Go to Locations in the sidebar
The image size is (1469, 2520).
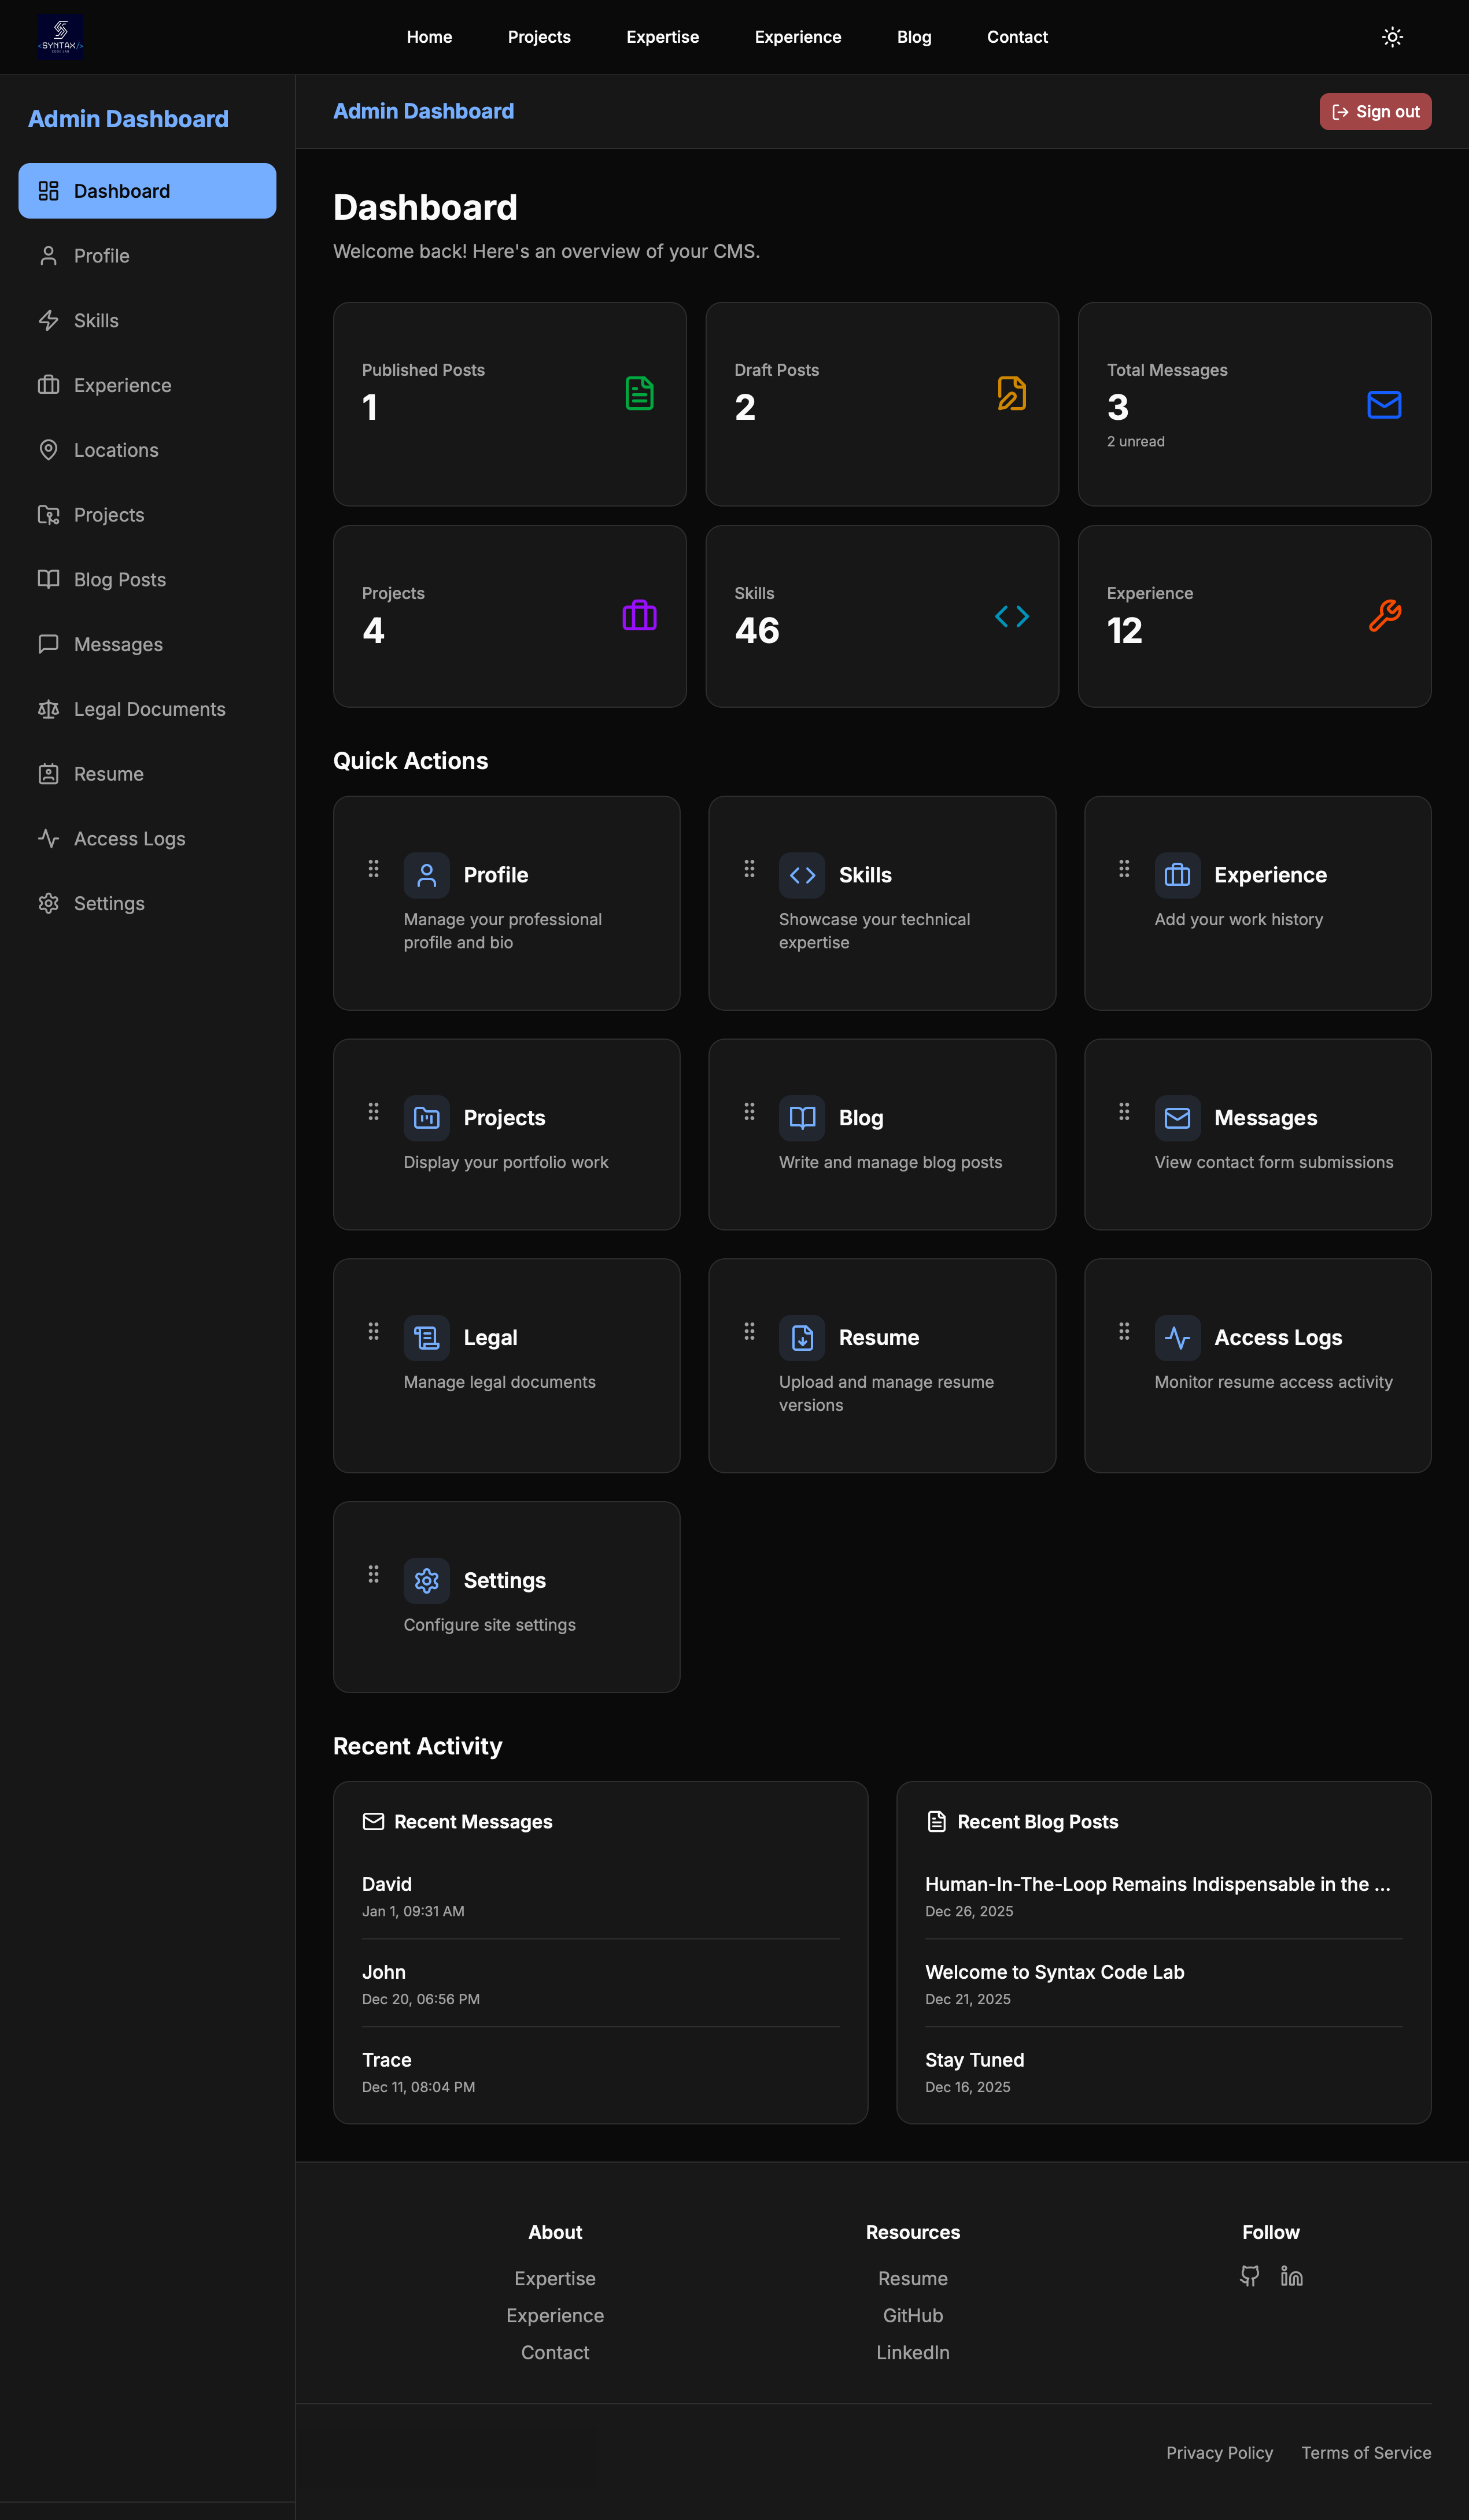[116, 450]
